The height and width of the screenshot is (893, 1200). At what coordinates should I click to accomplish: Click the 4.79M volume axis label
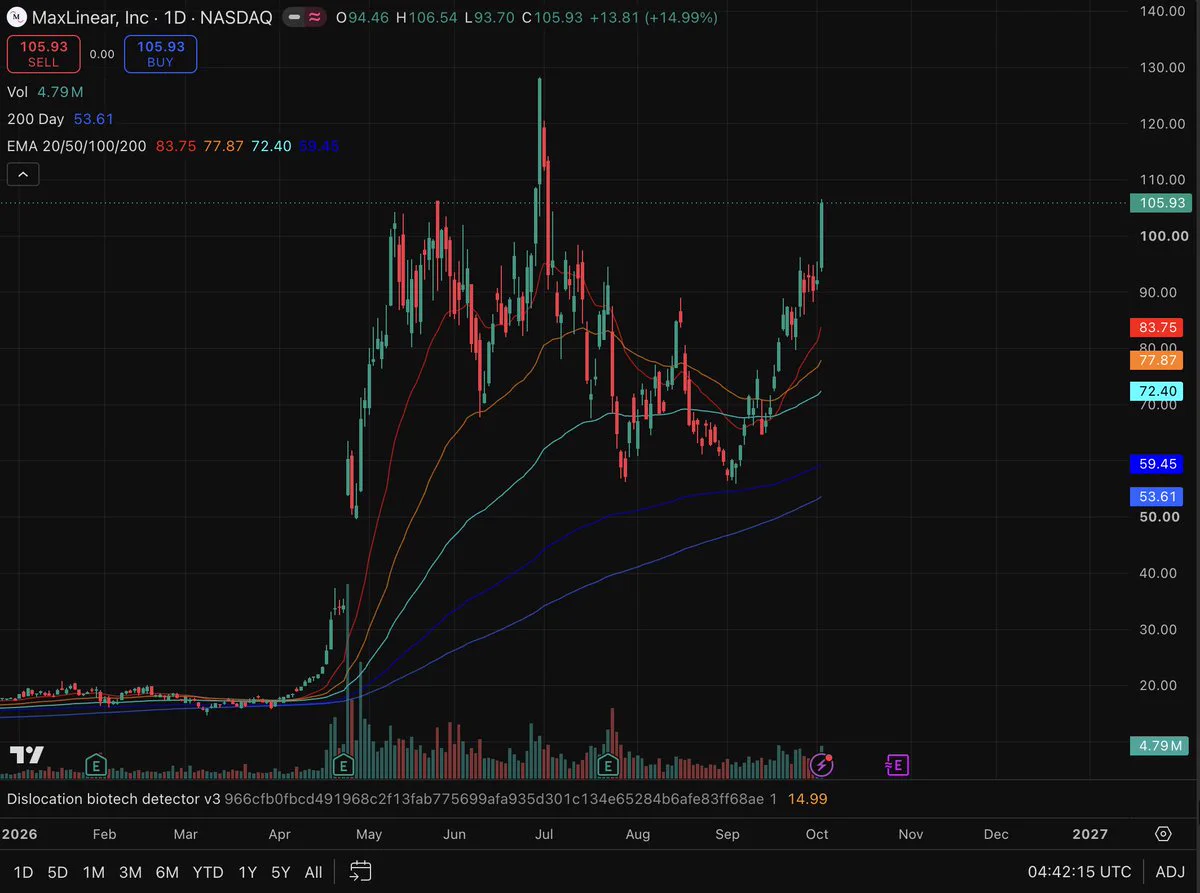tap(1158, 745)
